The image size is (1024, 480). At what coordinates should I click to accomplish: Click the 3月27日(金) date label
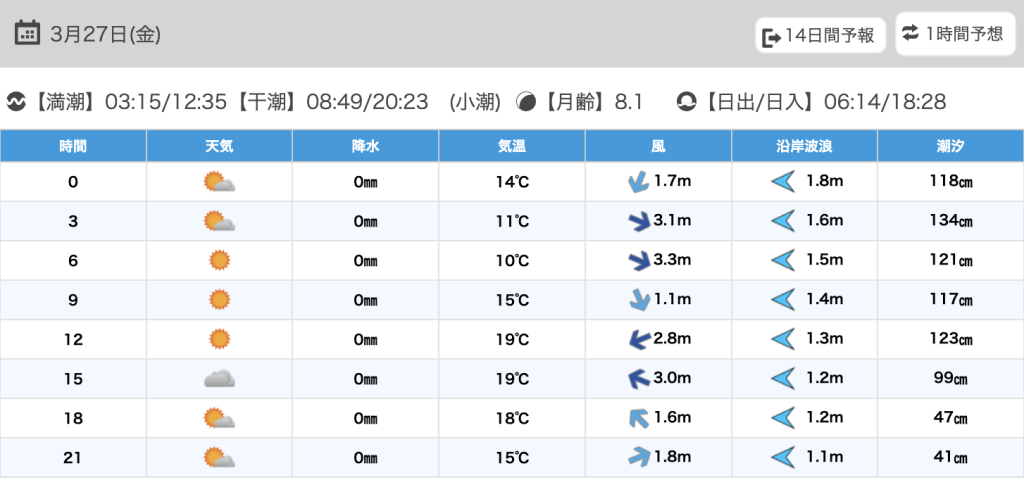[x=105, y=34]
